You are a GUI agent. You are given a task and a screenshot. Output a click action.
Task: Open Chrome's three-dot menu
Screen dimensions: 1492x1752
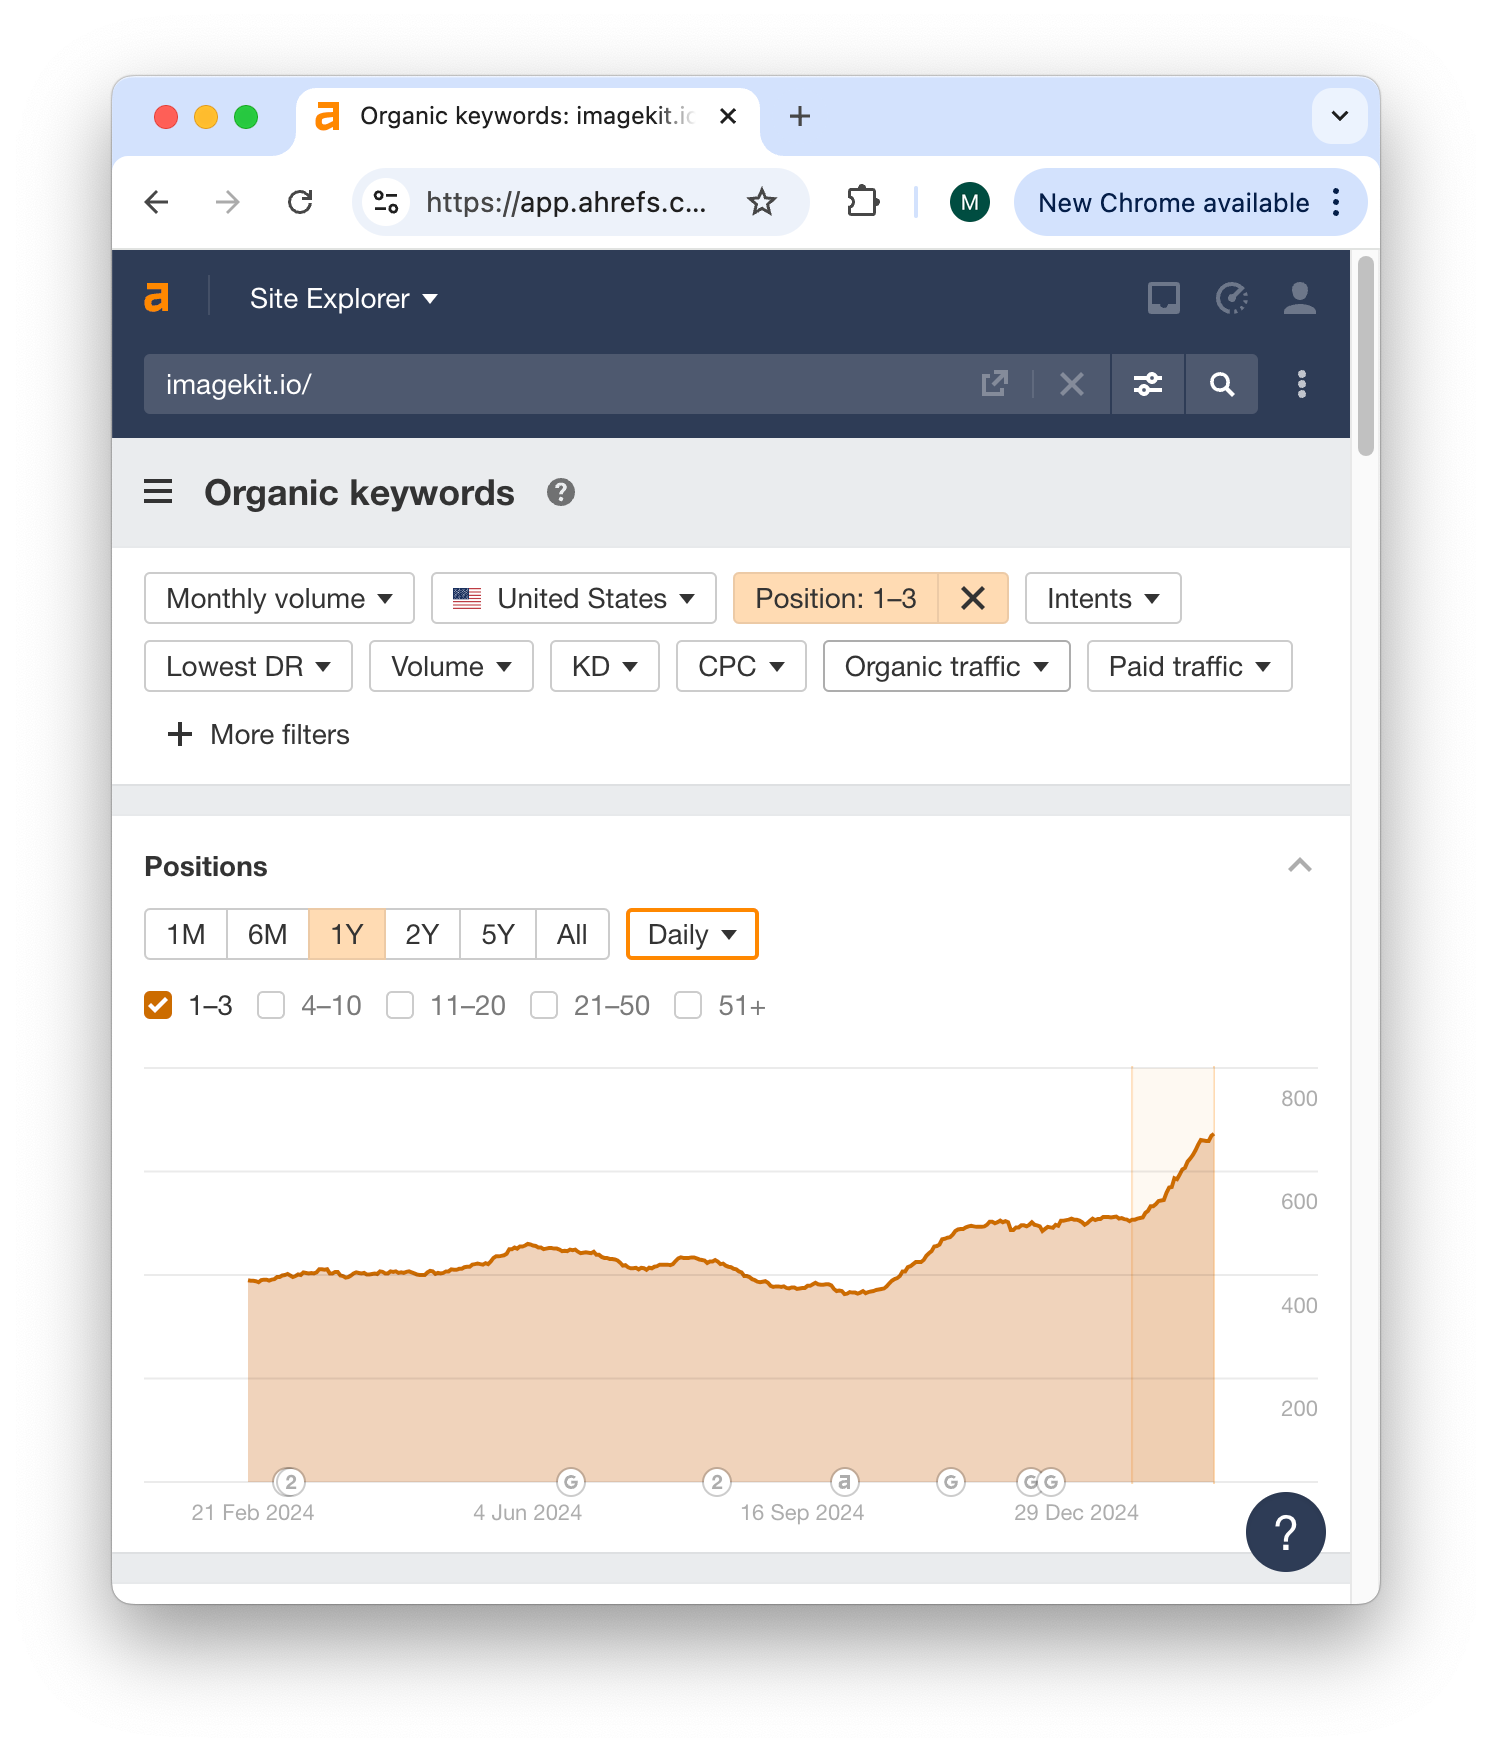click(x=1336, y=202)
